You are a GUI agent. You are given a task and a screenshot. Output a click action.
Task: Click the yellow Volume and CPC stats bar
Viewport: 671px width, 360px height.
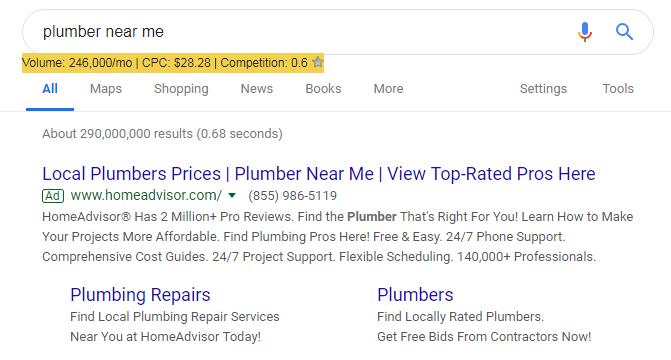click(x=173, y=63)
